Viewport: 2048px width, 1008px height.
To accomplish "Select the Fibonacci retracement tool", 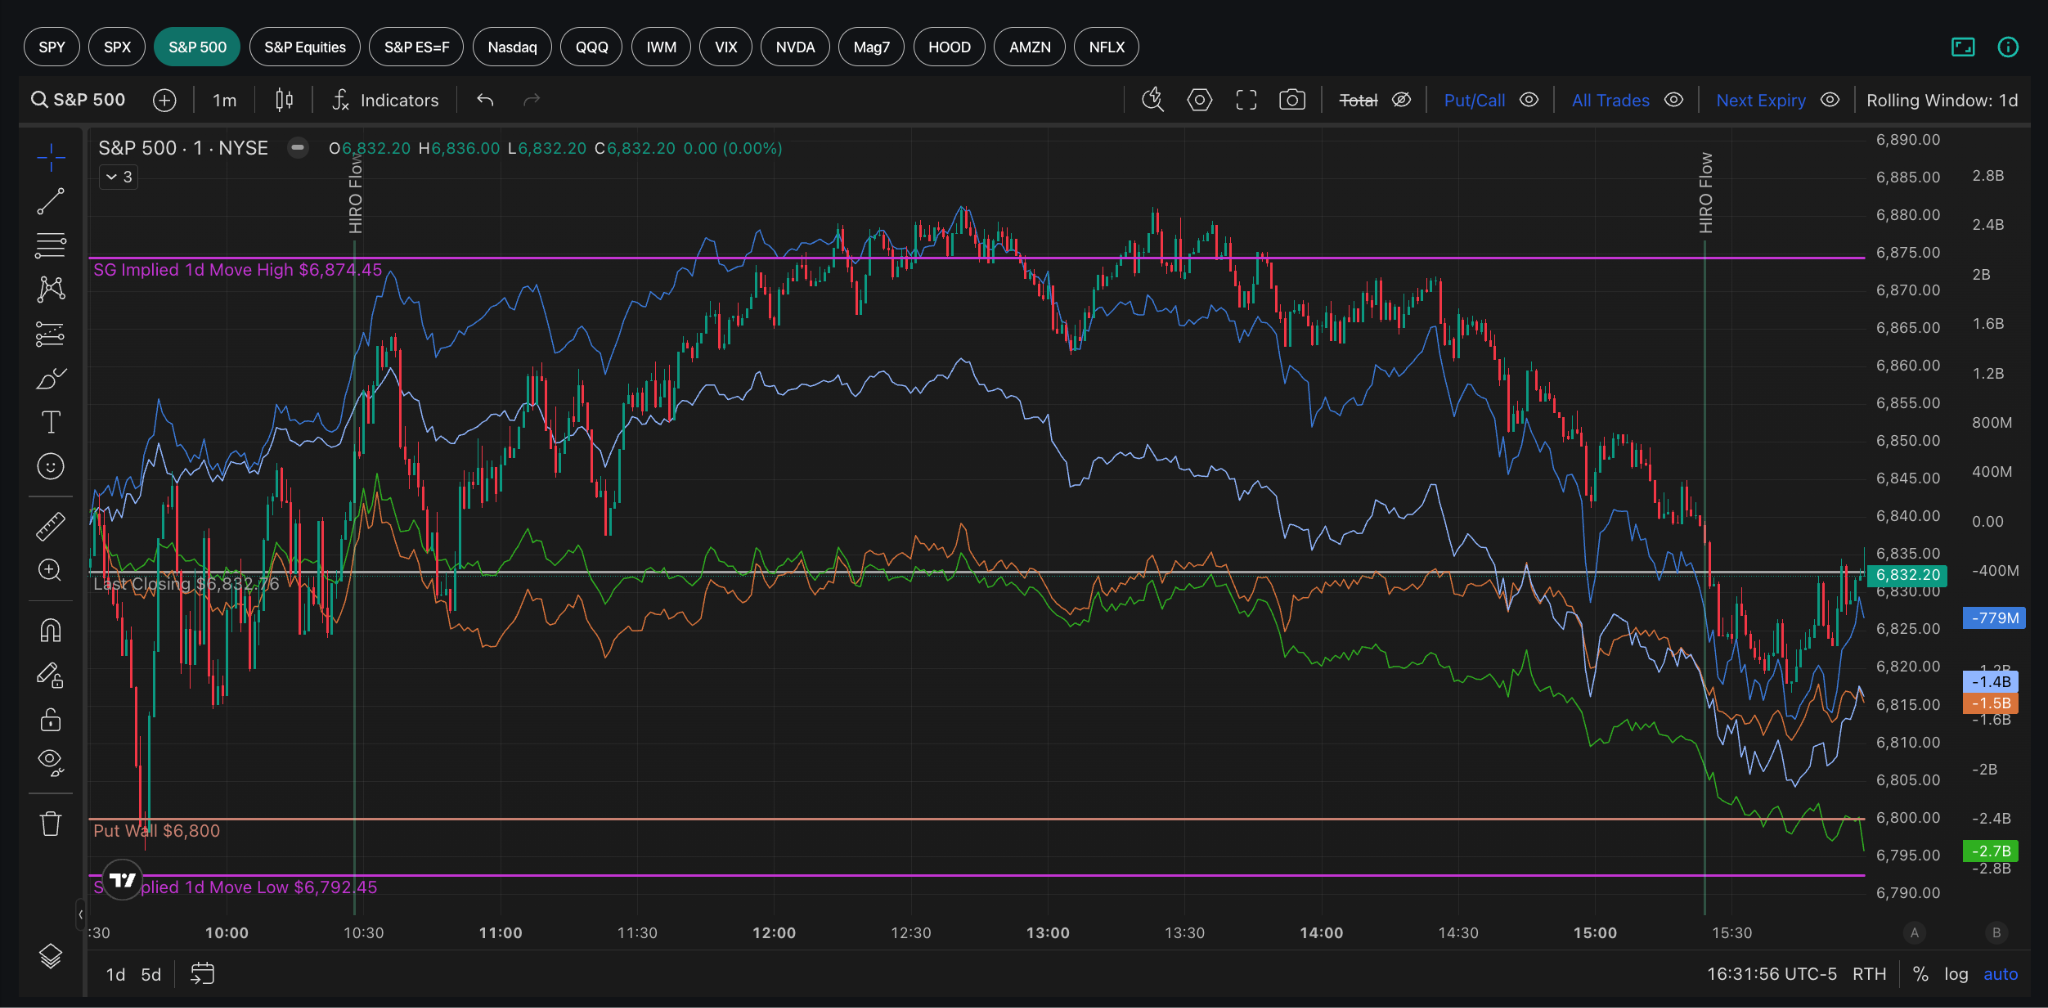I will coord(50,245).
